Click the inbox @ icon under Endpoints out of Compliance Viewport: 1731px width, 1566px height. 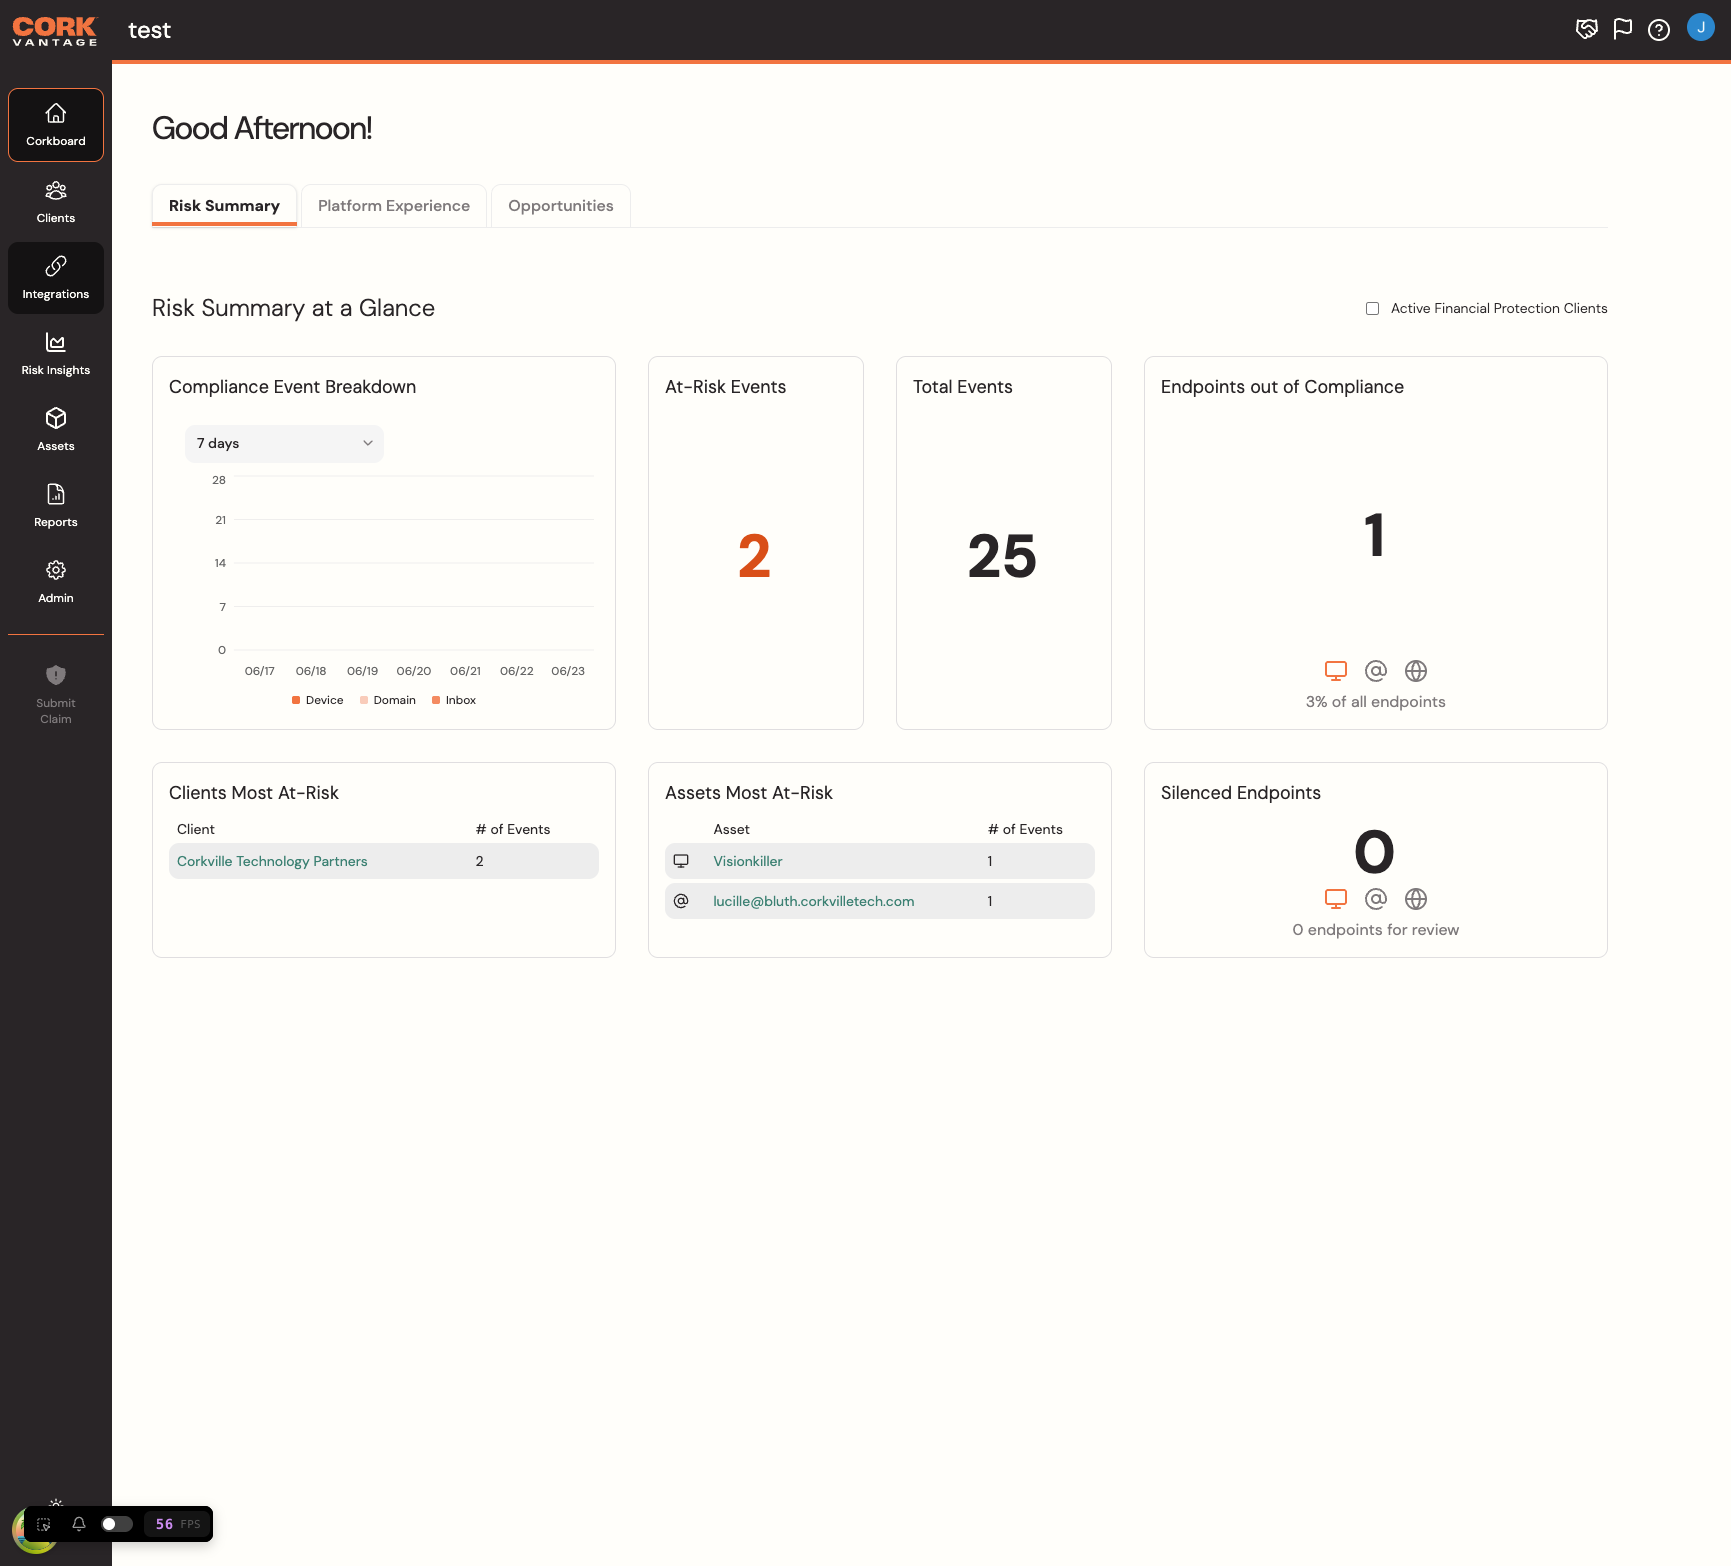[x=1376, y=671]
